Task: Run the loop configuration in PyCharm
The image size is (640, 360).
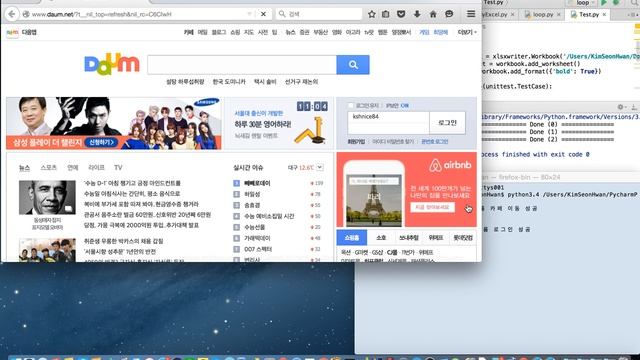Action: [x=604, y=3]
